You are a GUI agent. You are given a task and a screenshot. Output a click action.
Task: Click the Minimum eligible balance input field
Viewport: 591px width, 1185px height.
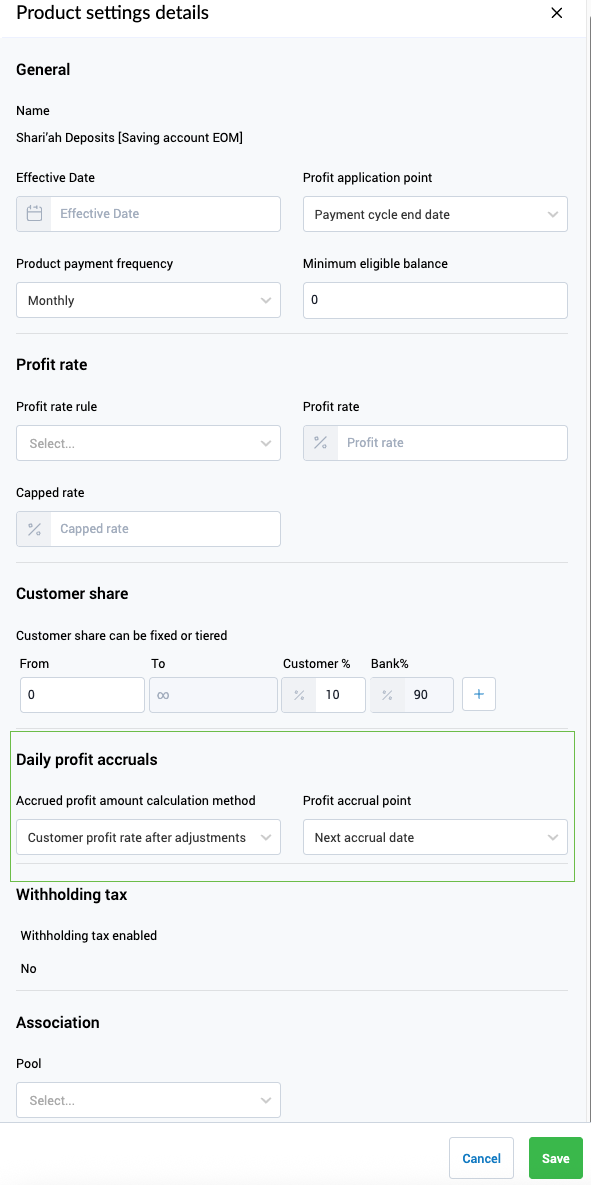(x=435, y=300)
